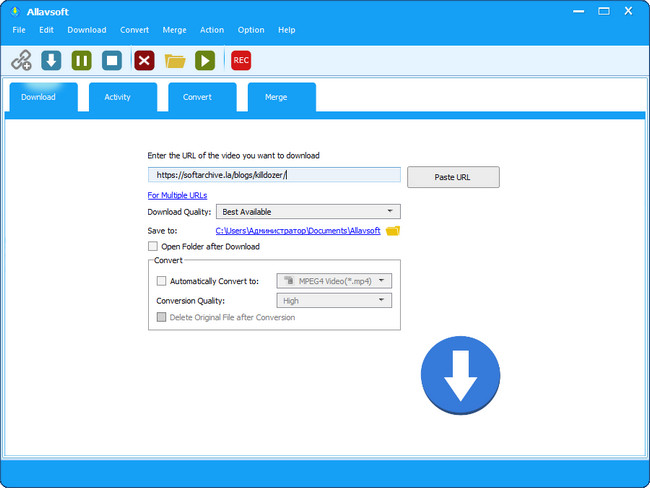Enable Open Folder after Download checkbox
The height and width of the screenshot is (488, 650).
pos(153,246)
